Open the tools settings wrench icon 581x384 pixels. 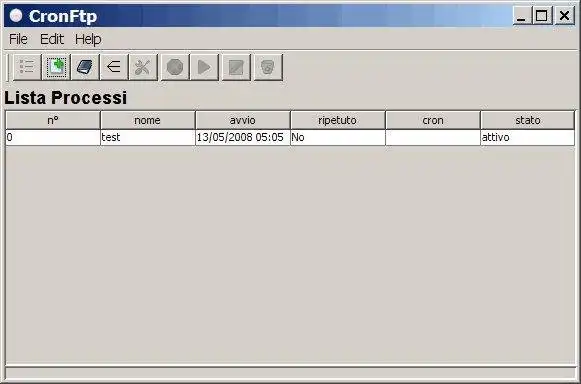(x=143, y=67)
